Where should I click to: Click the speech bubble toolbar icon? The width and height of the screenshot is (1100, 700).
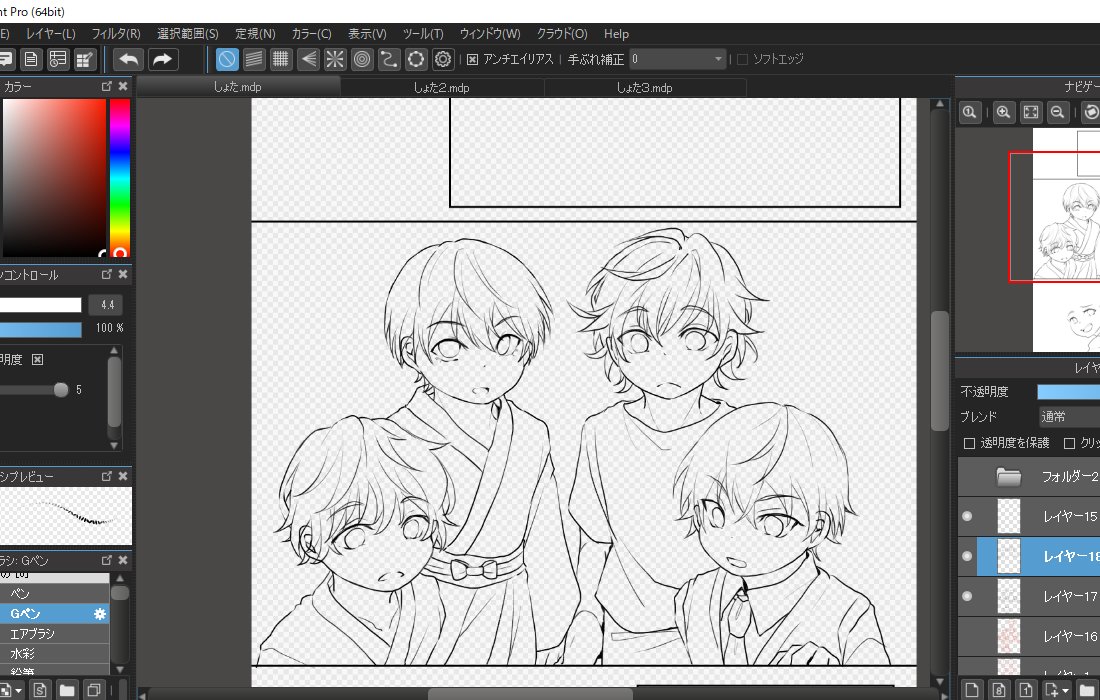[6, 60]
